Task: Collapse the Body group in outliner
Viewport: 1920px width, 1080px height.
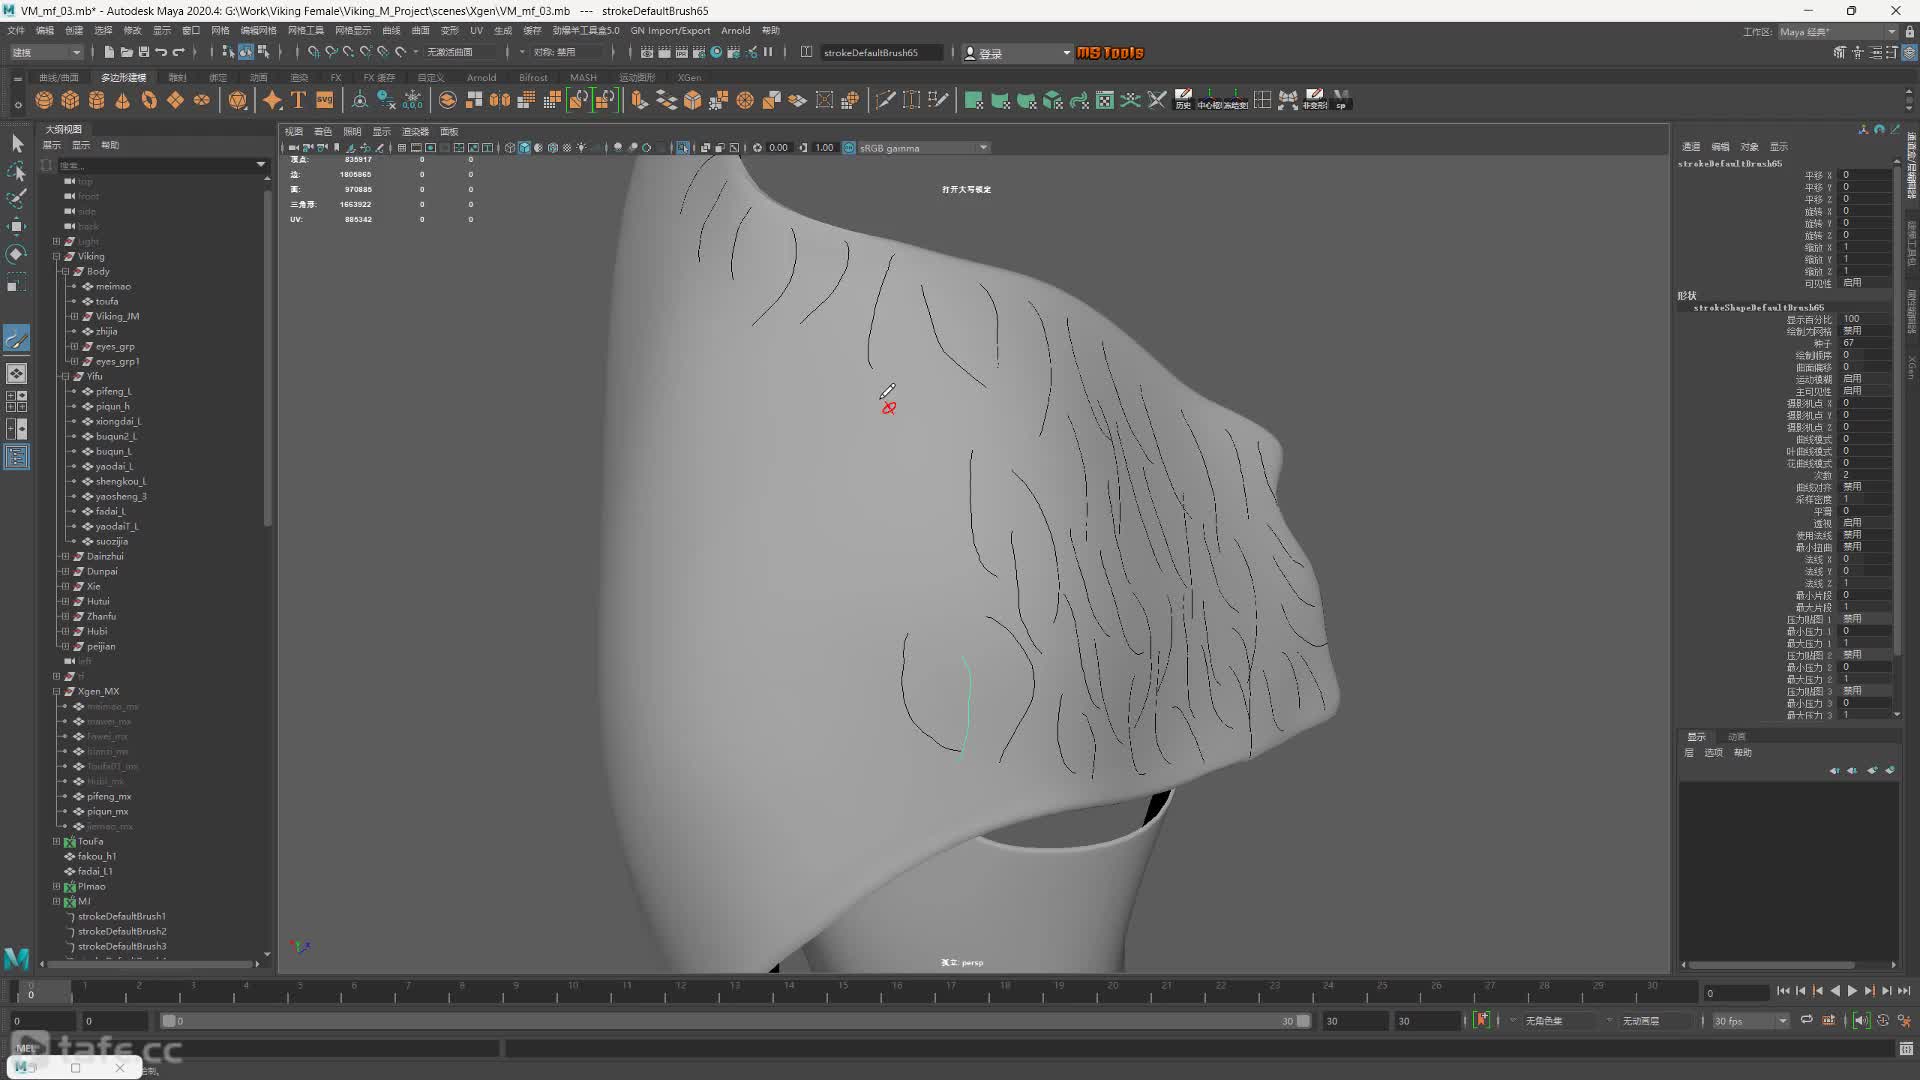Action: pyautogui.click(x=66, y=272)
